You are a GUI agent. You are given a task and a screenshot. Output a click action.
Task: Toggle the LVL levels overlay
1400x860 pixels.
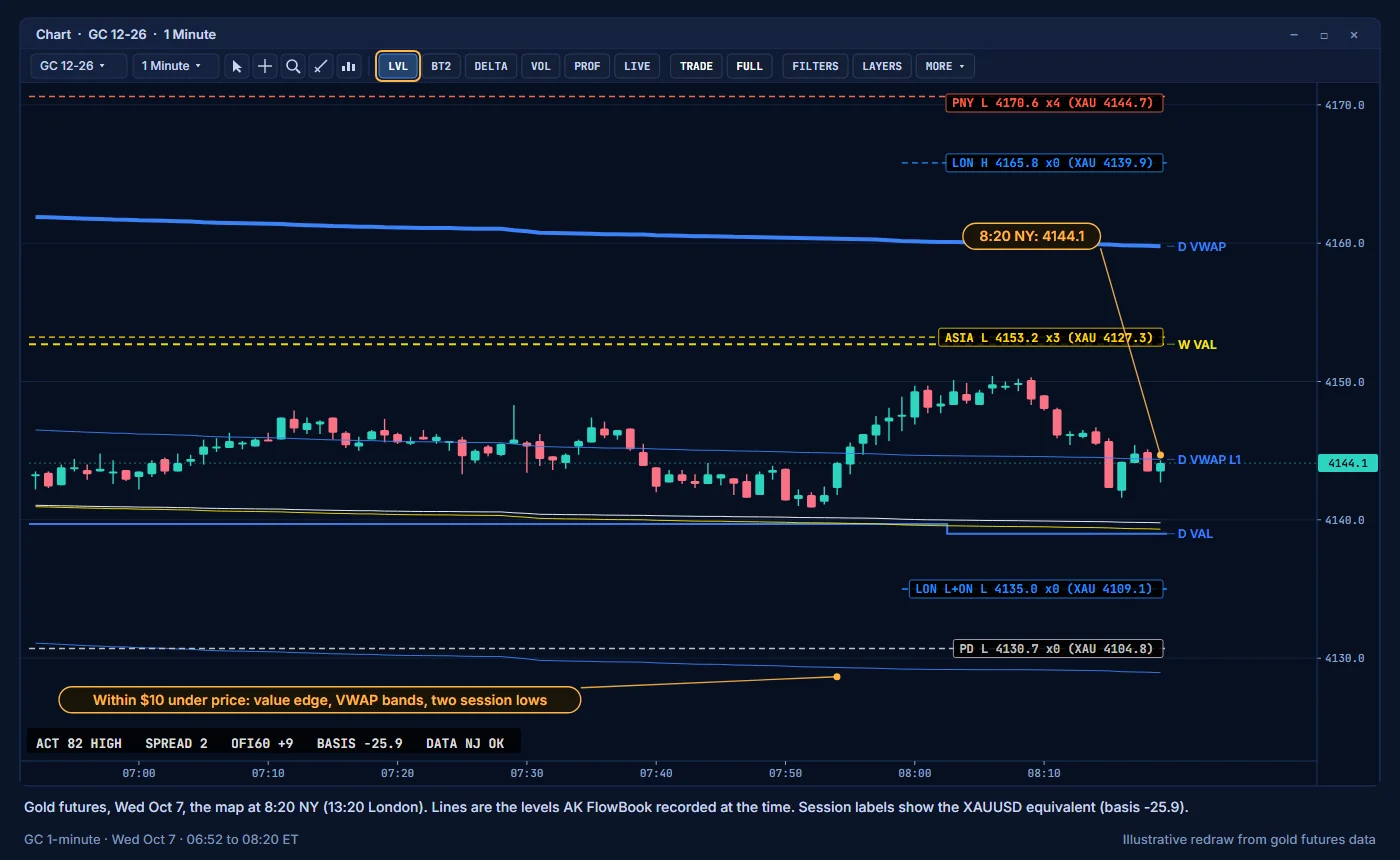click(398, 66)
